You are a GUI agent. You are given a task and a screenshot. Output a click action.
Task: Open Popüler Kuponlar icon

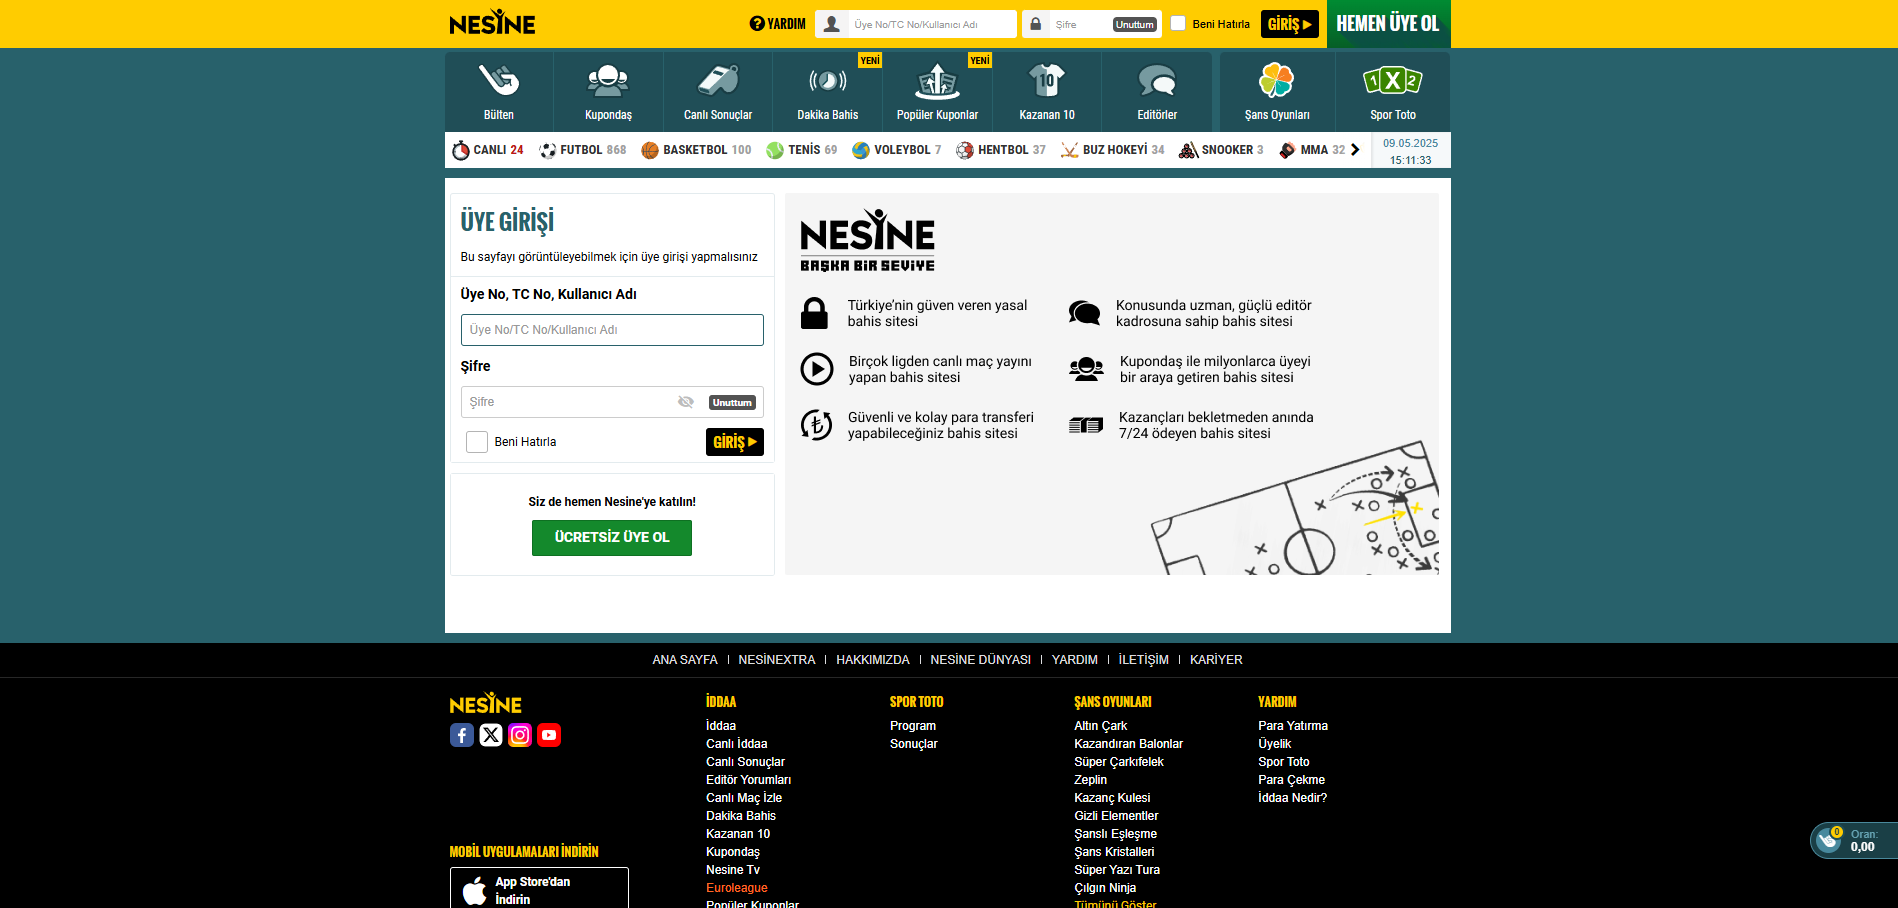click(x=937, y=80)
